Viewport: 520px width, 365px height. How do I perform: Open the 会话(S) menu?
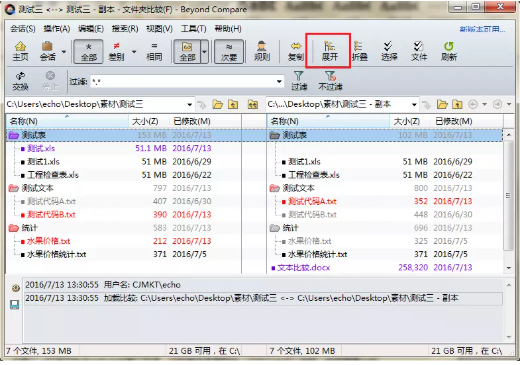point(23,29)
